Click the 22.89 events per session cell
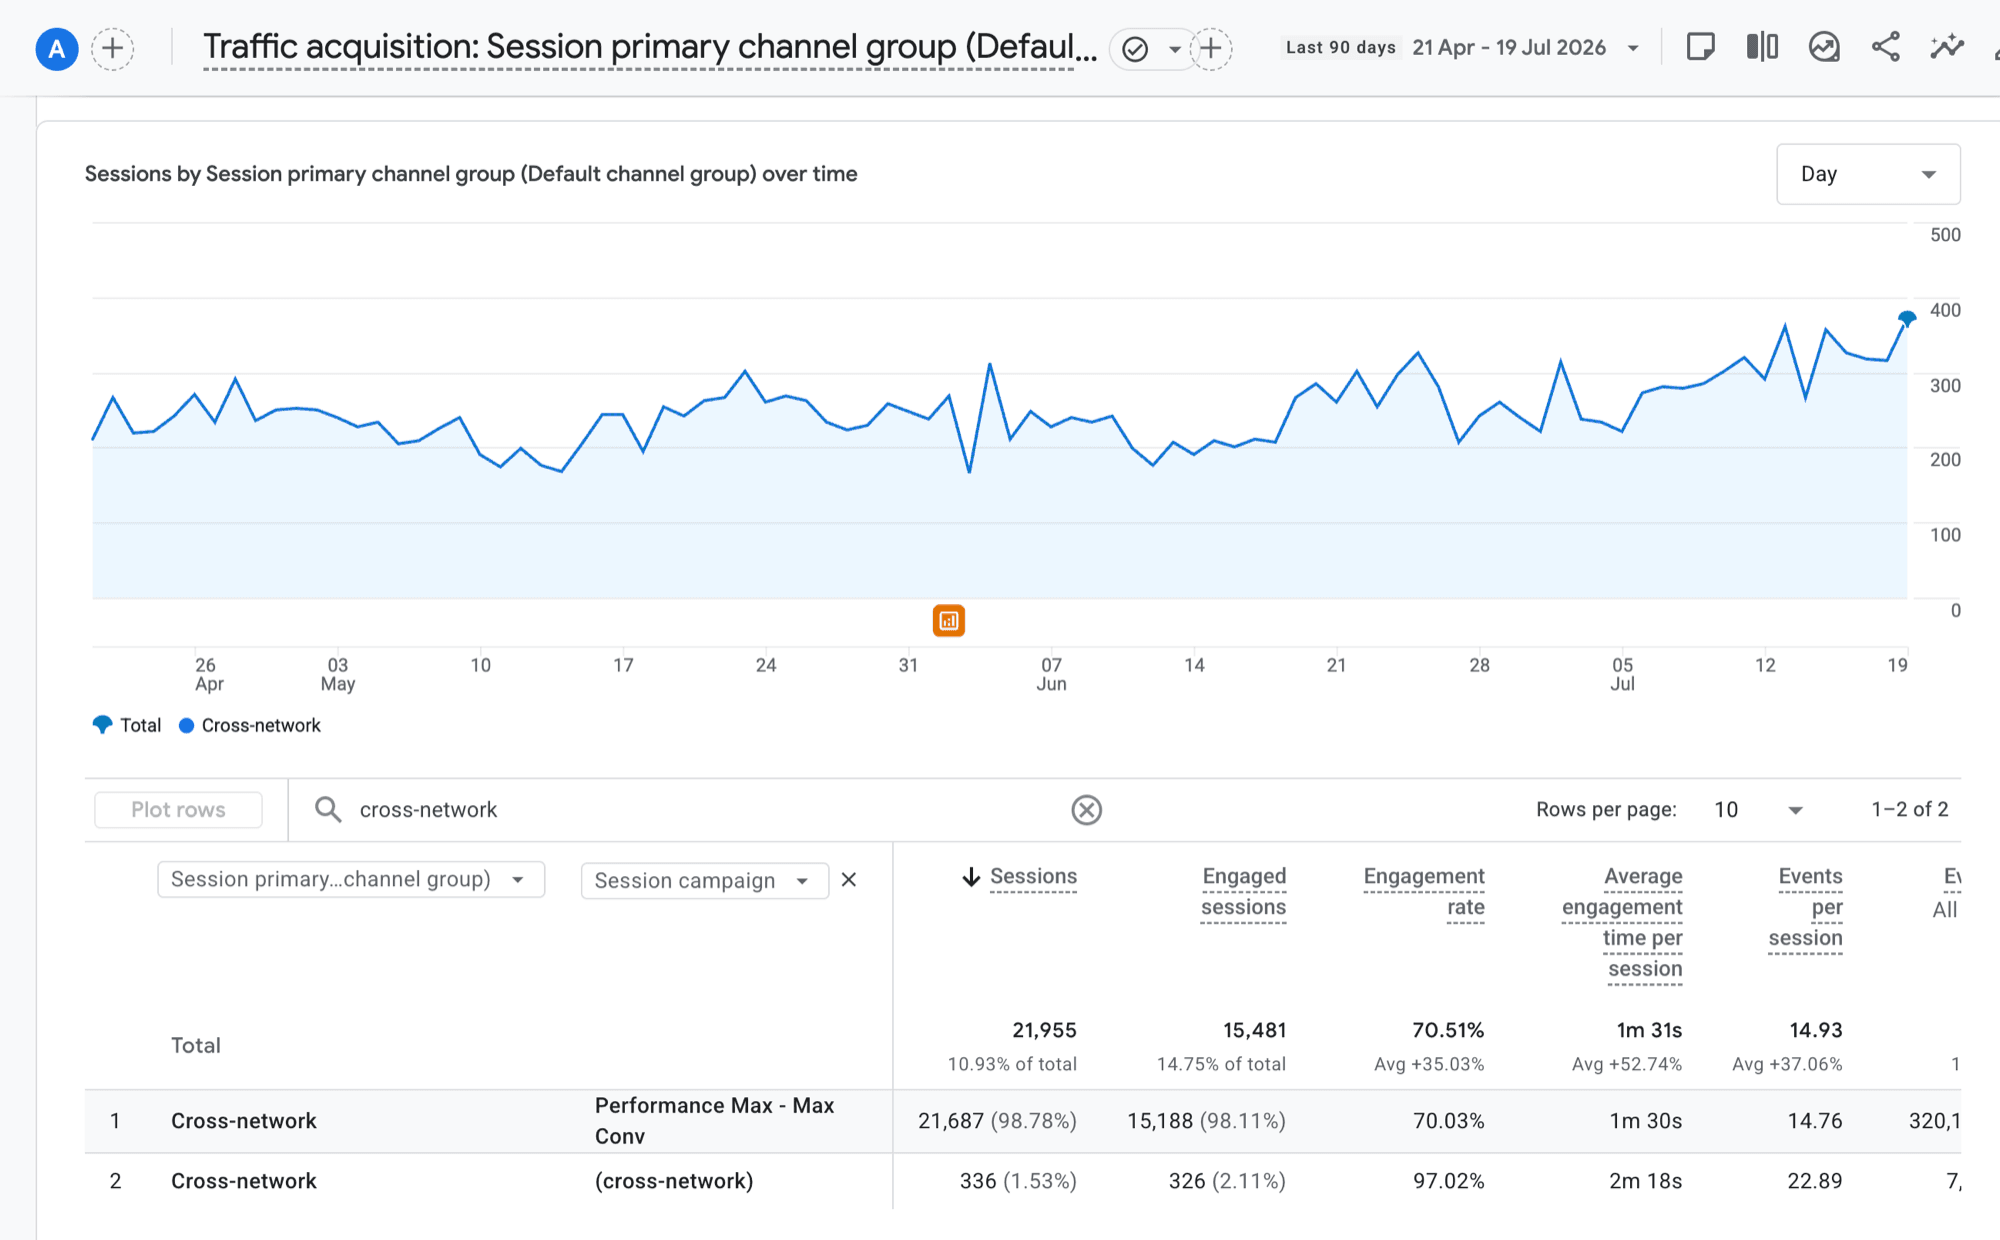Image resolution: width=2000 pixels, height=1240 pixels. click(x=1814, y=1181)
